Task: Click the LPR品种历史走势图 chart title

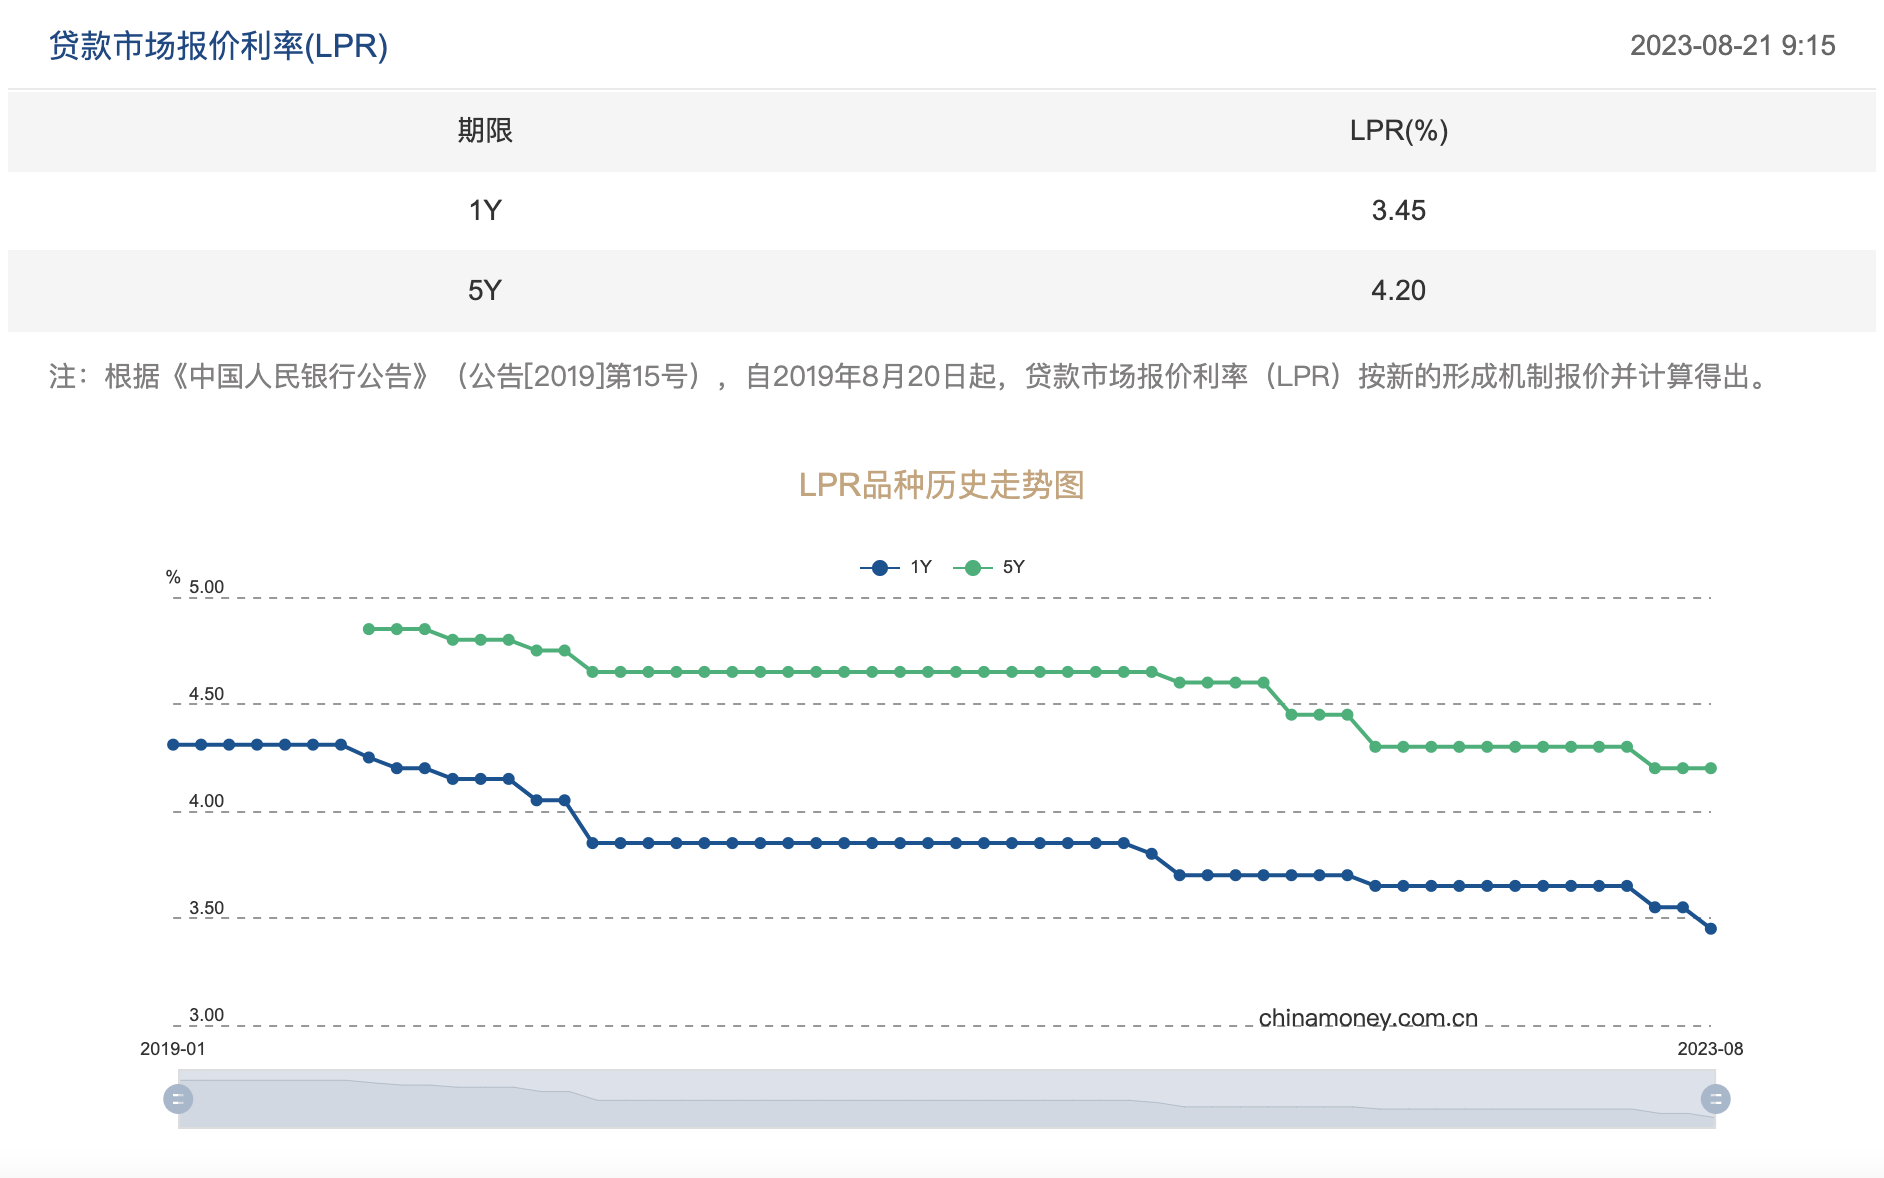Action: [941, 485]
